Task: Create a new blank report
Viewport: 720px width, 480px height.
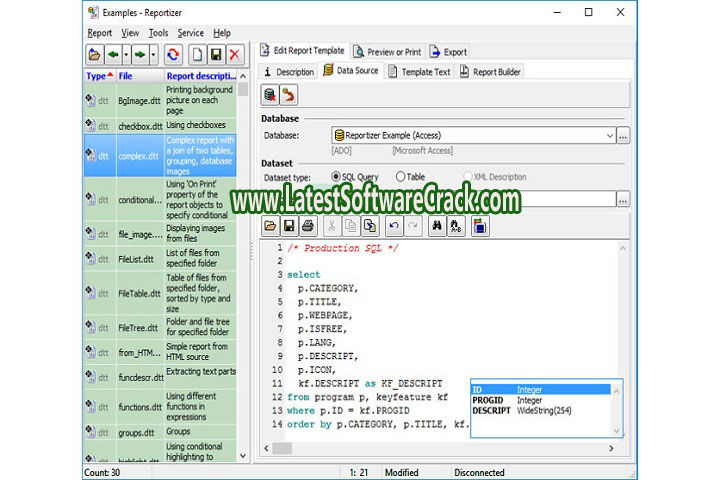Action: (x=197, y=55)
